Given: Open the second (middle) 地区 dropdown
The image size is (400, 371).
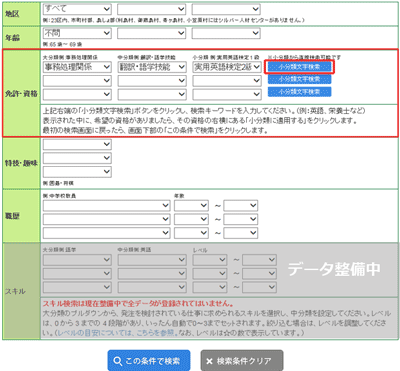Looking at the screenshot, I should tap(152, 9).
